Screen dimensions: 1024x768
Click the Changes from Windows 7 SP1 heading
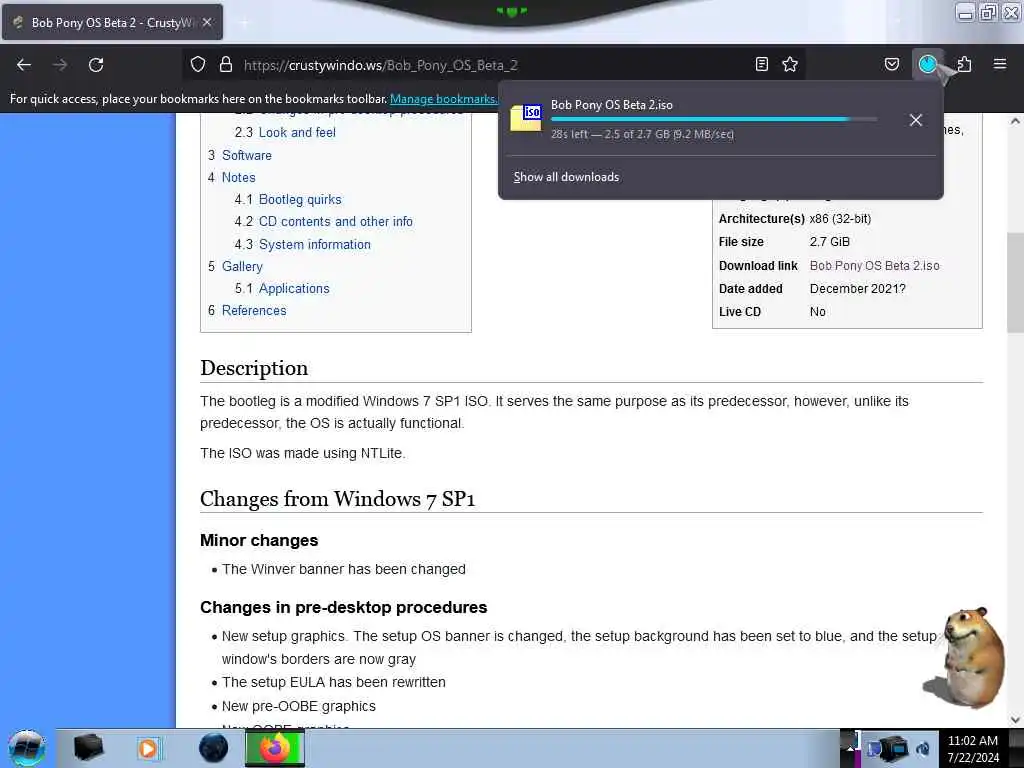(x=338, y=499)
